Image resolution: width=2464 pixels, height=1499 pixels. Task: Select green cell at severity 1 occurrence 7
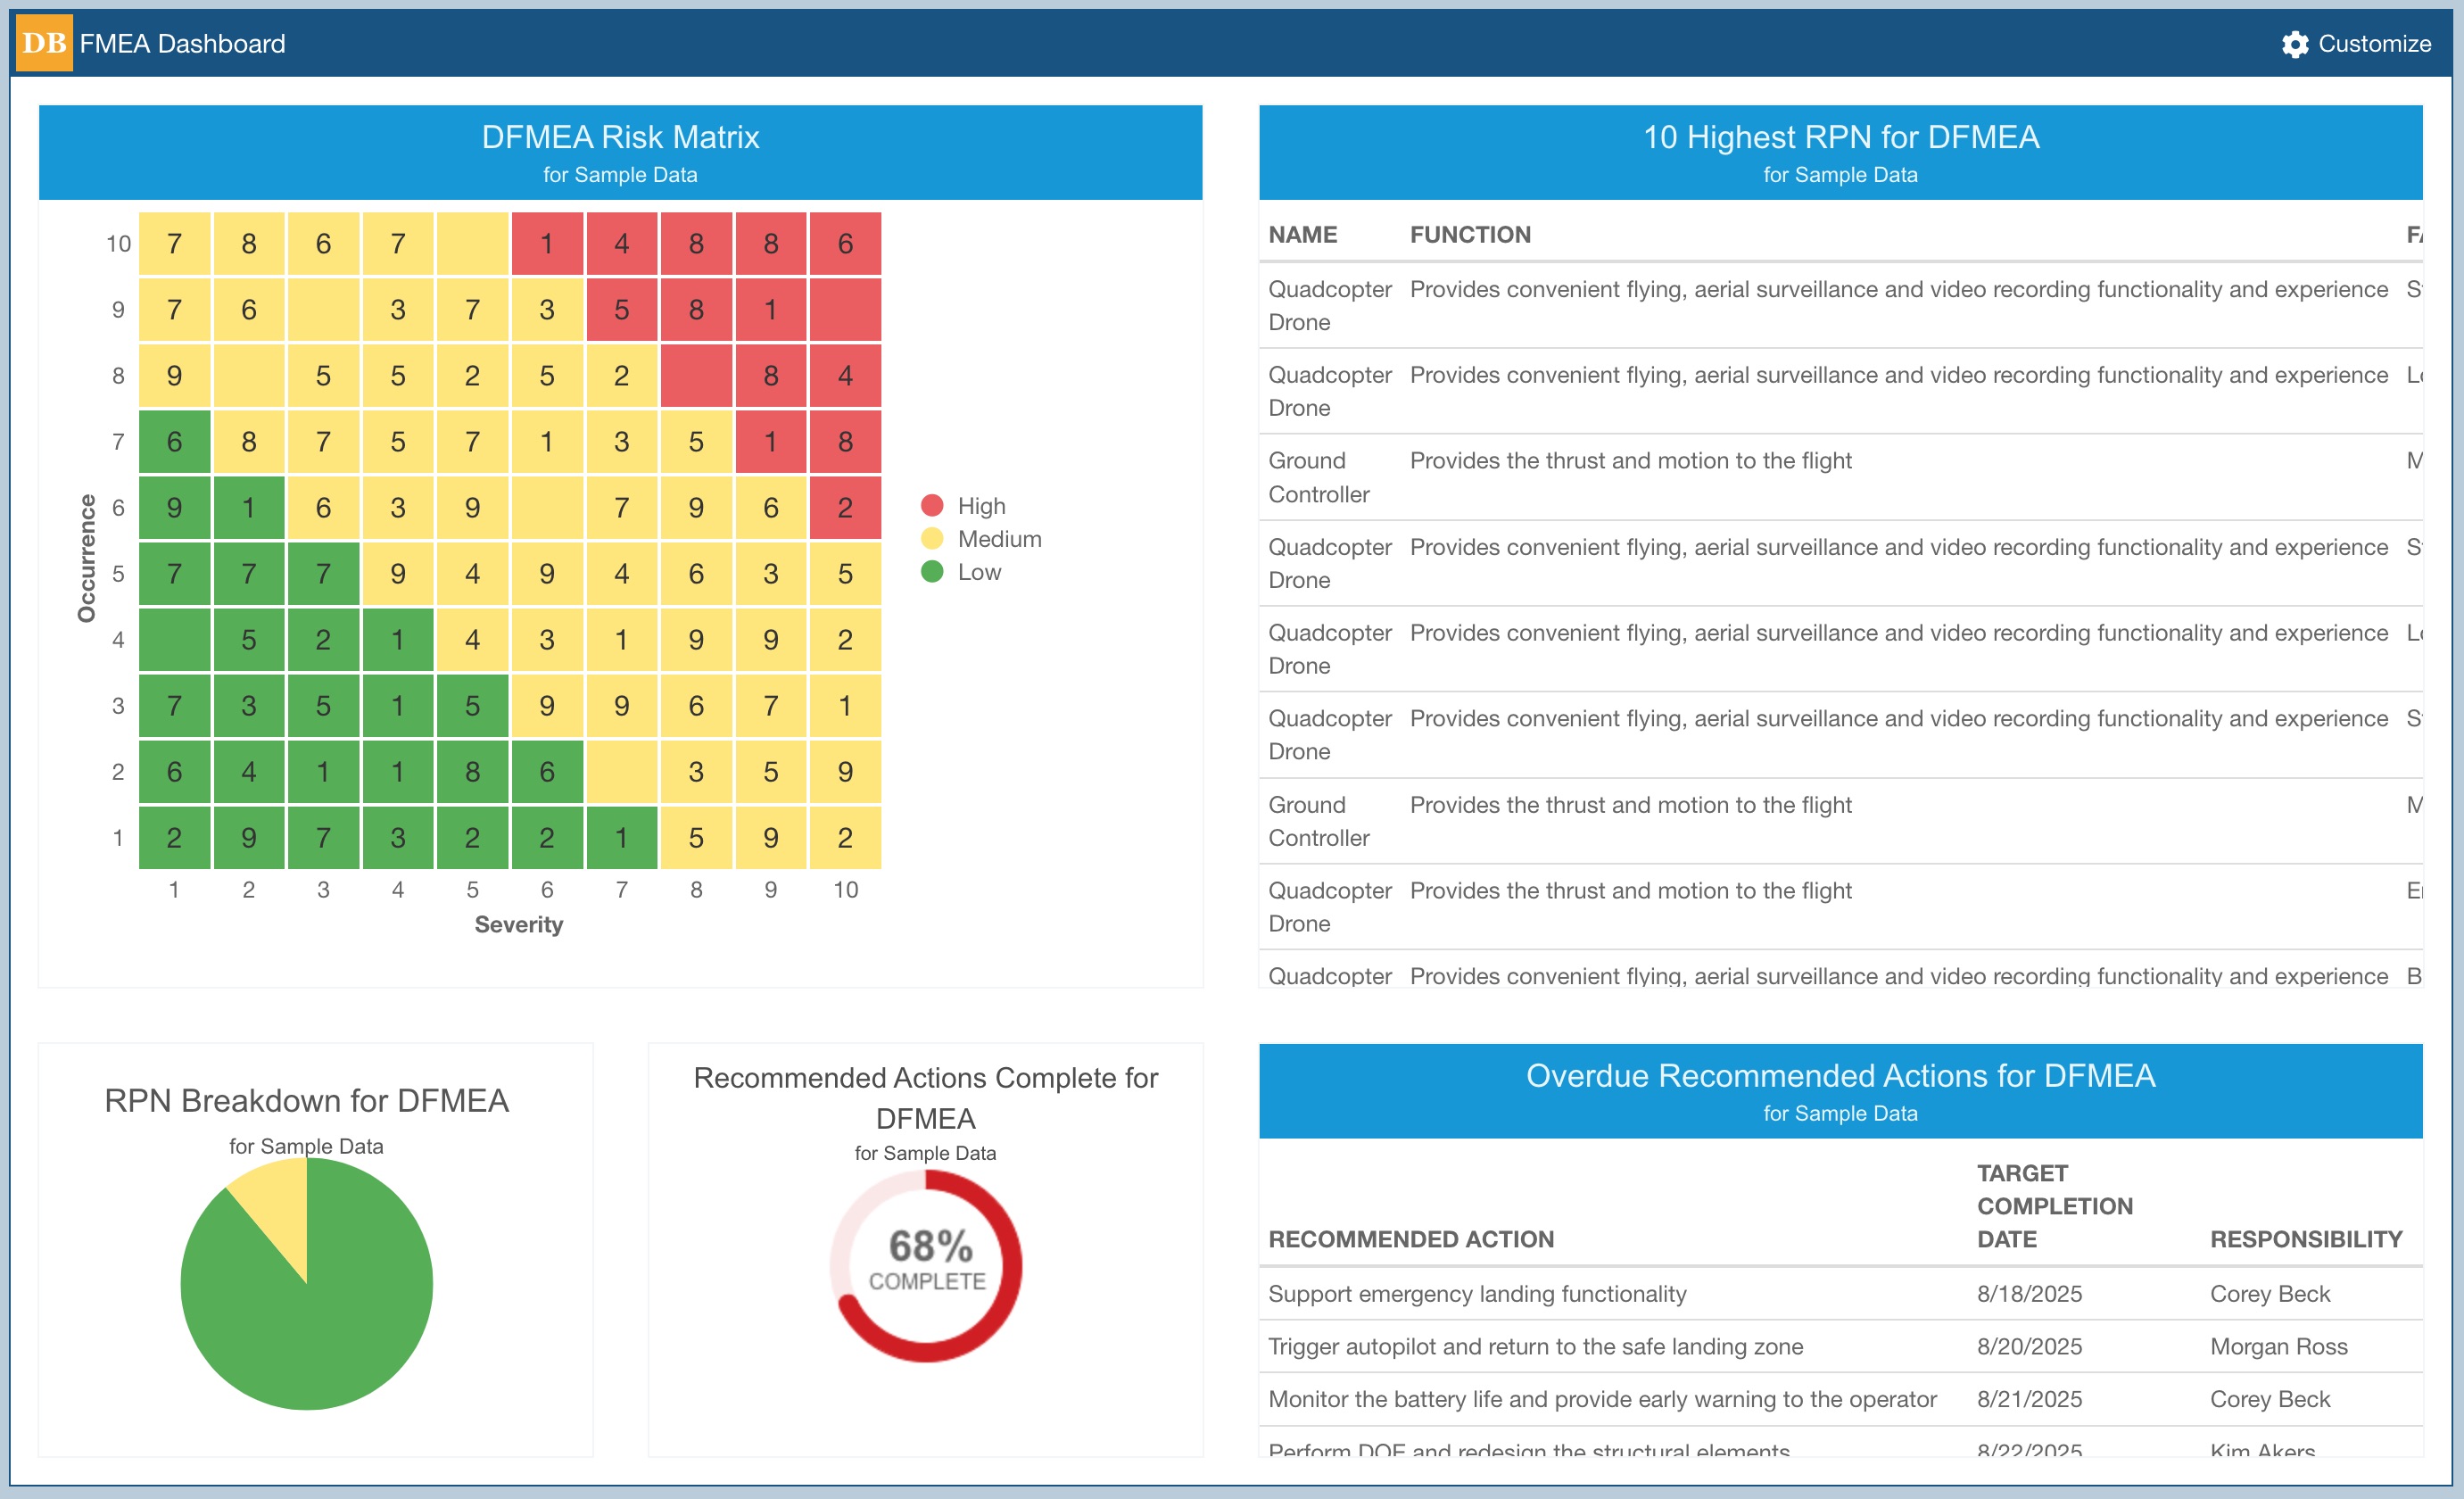click(174, 442)
